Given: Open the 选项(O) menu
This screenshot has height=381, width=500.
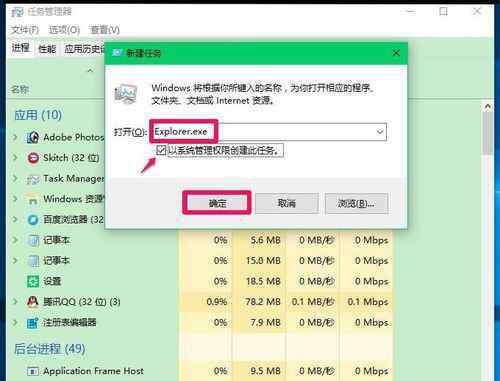Looking at the screenshot, I should click(x=64, y=30).
